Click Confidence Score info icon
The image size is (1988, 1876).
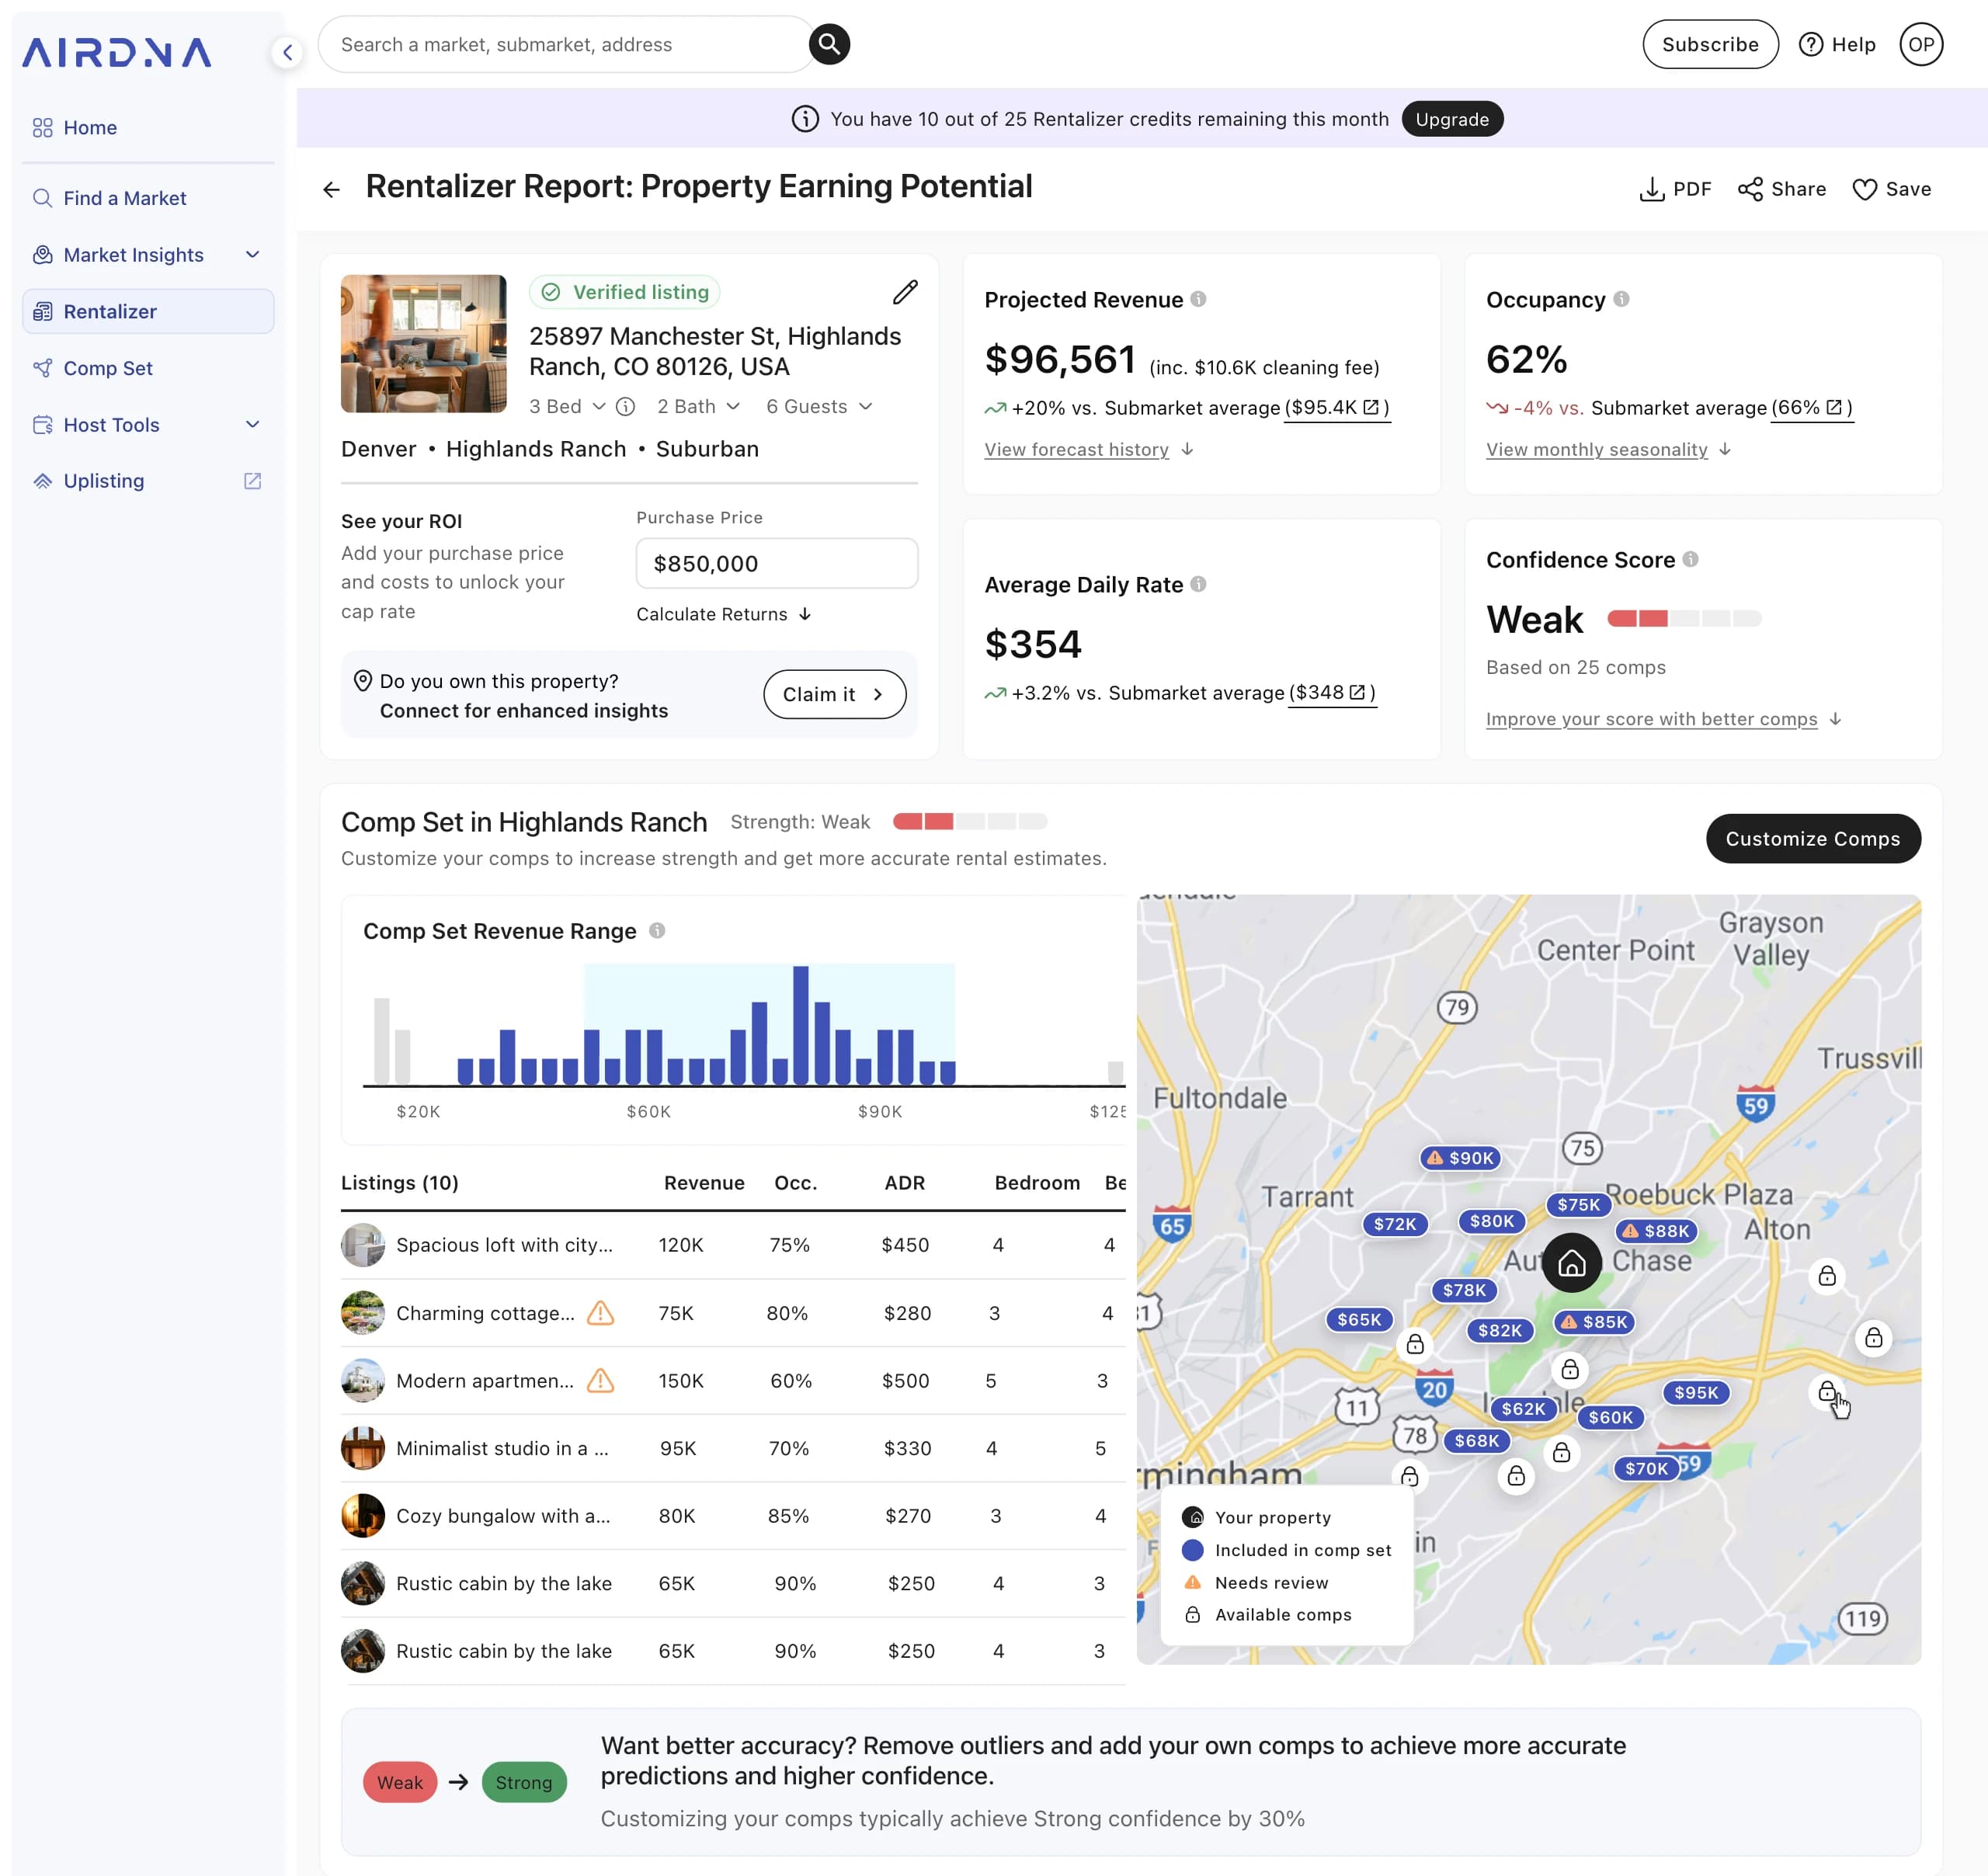point(1690,559)
